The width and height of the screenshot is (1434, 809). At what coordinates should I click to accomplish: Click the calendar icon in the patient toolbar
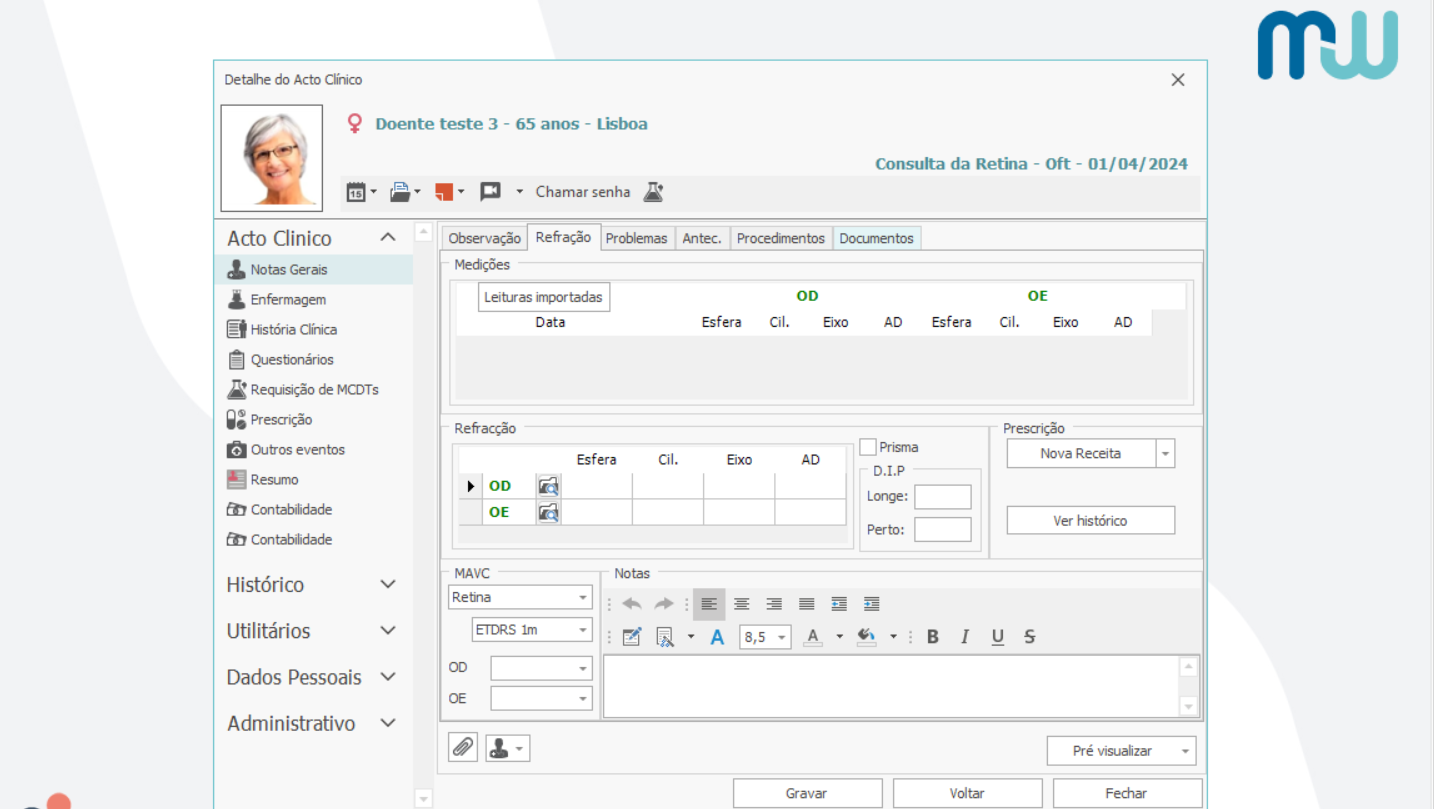pos(356,192)
